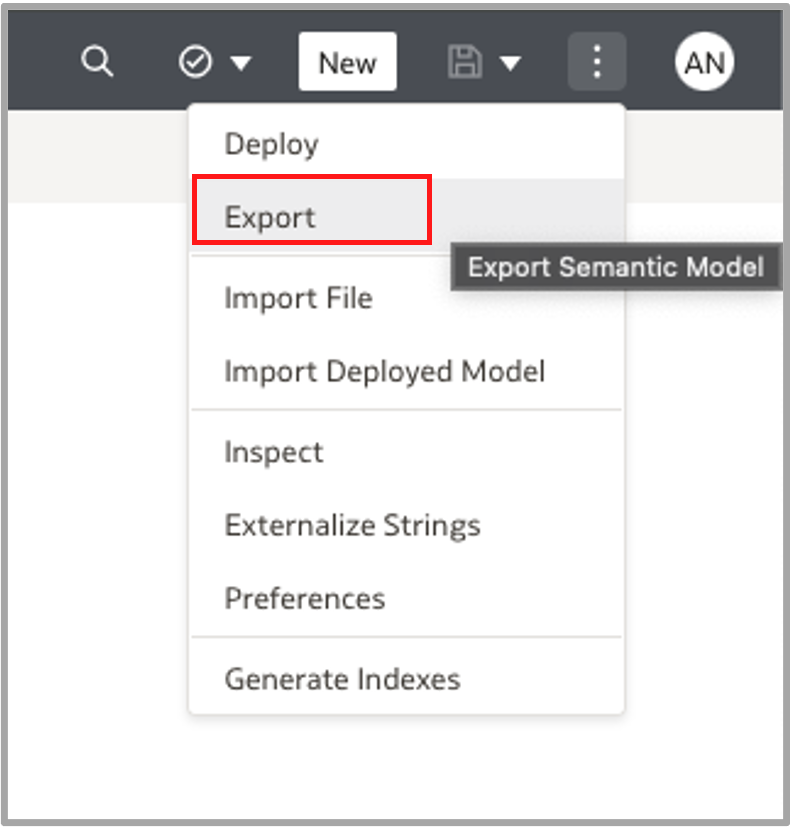Toggle the three-dot page menu icon

(x=597, y=62)
